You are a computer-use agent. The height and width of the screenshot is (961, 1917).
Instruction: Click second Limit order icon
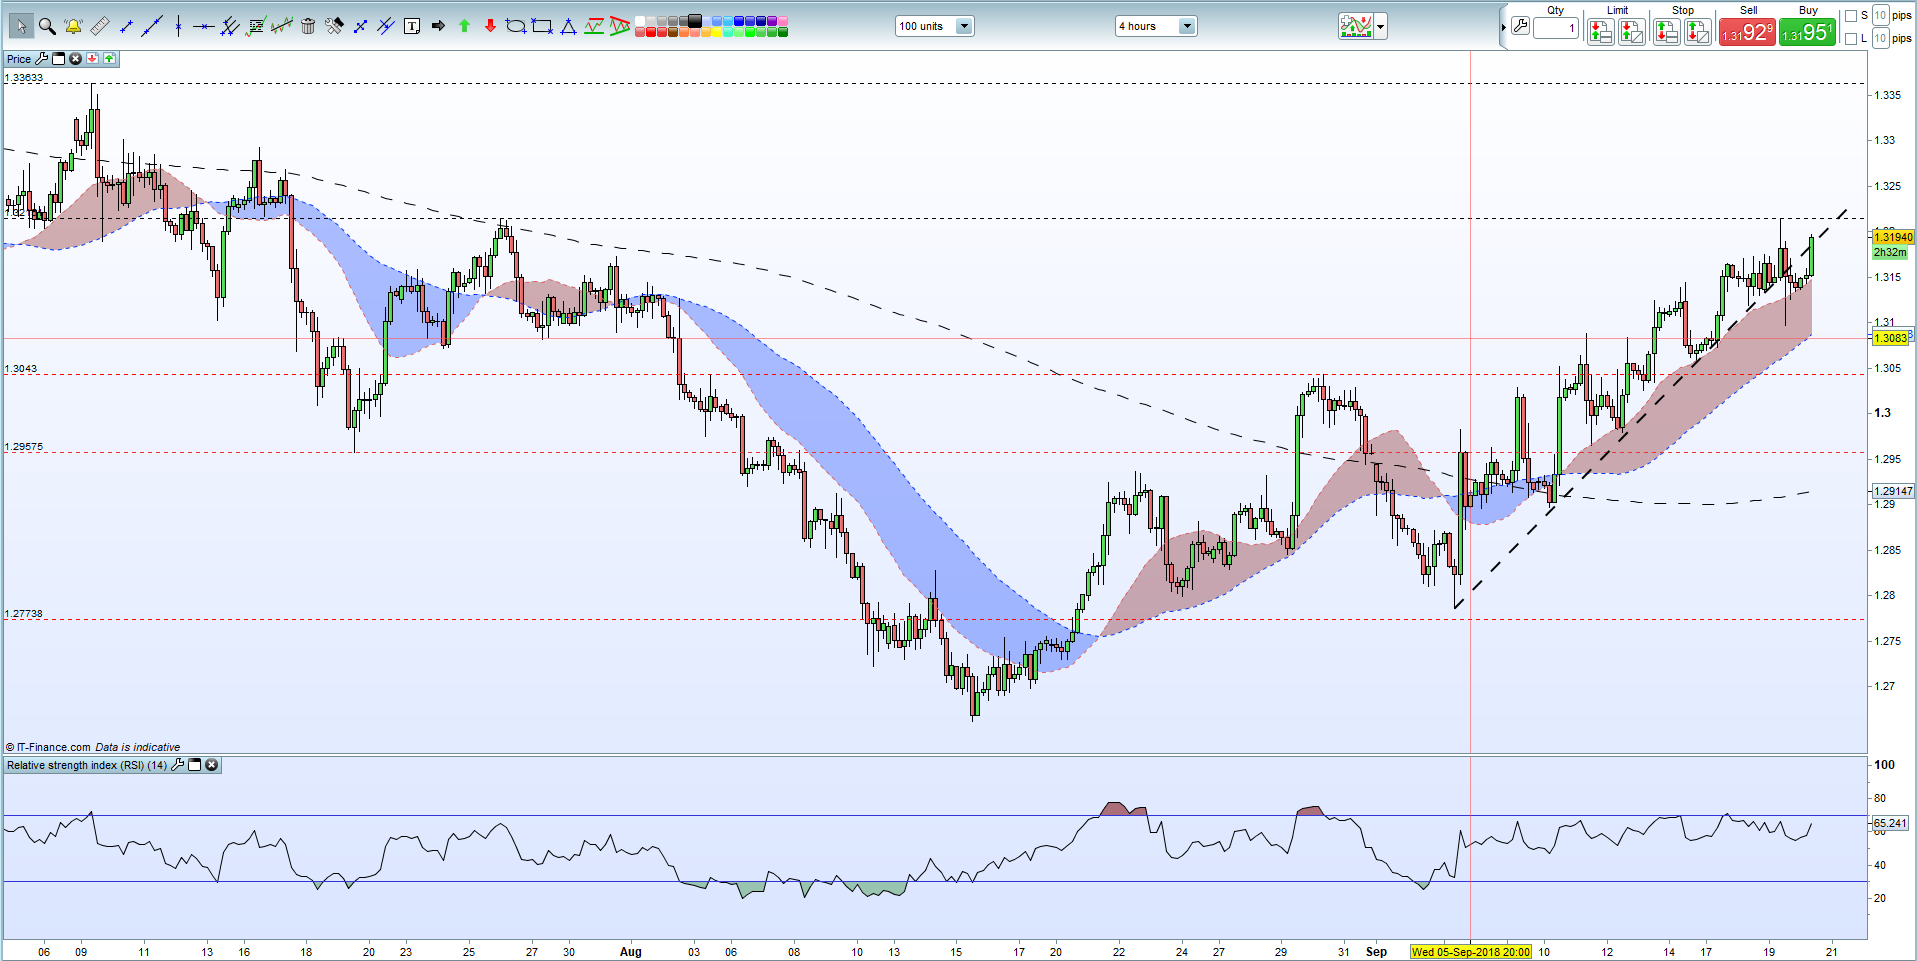[1632, 32]
